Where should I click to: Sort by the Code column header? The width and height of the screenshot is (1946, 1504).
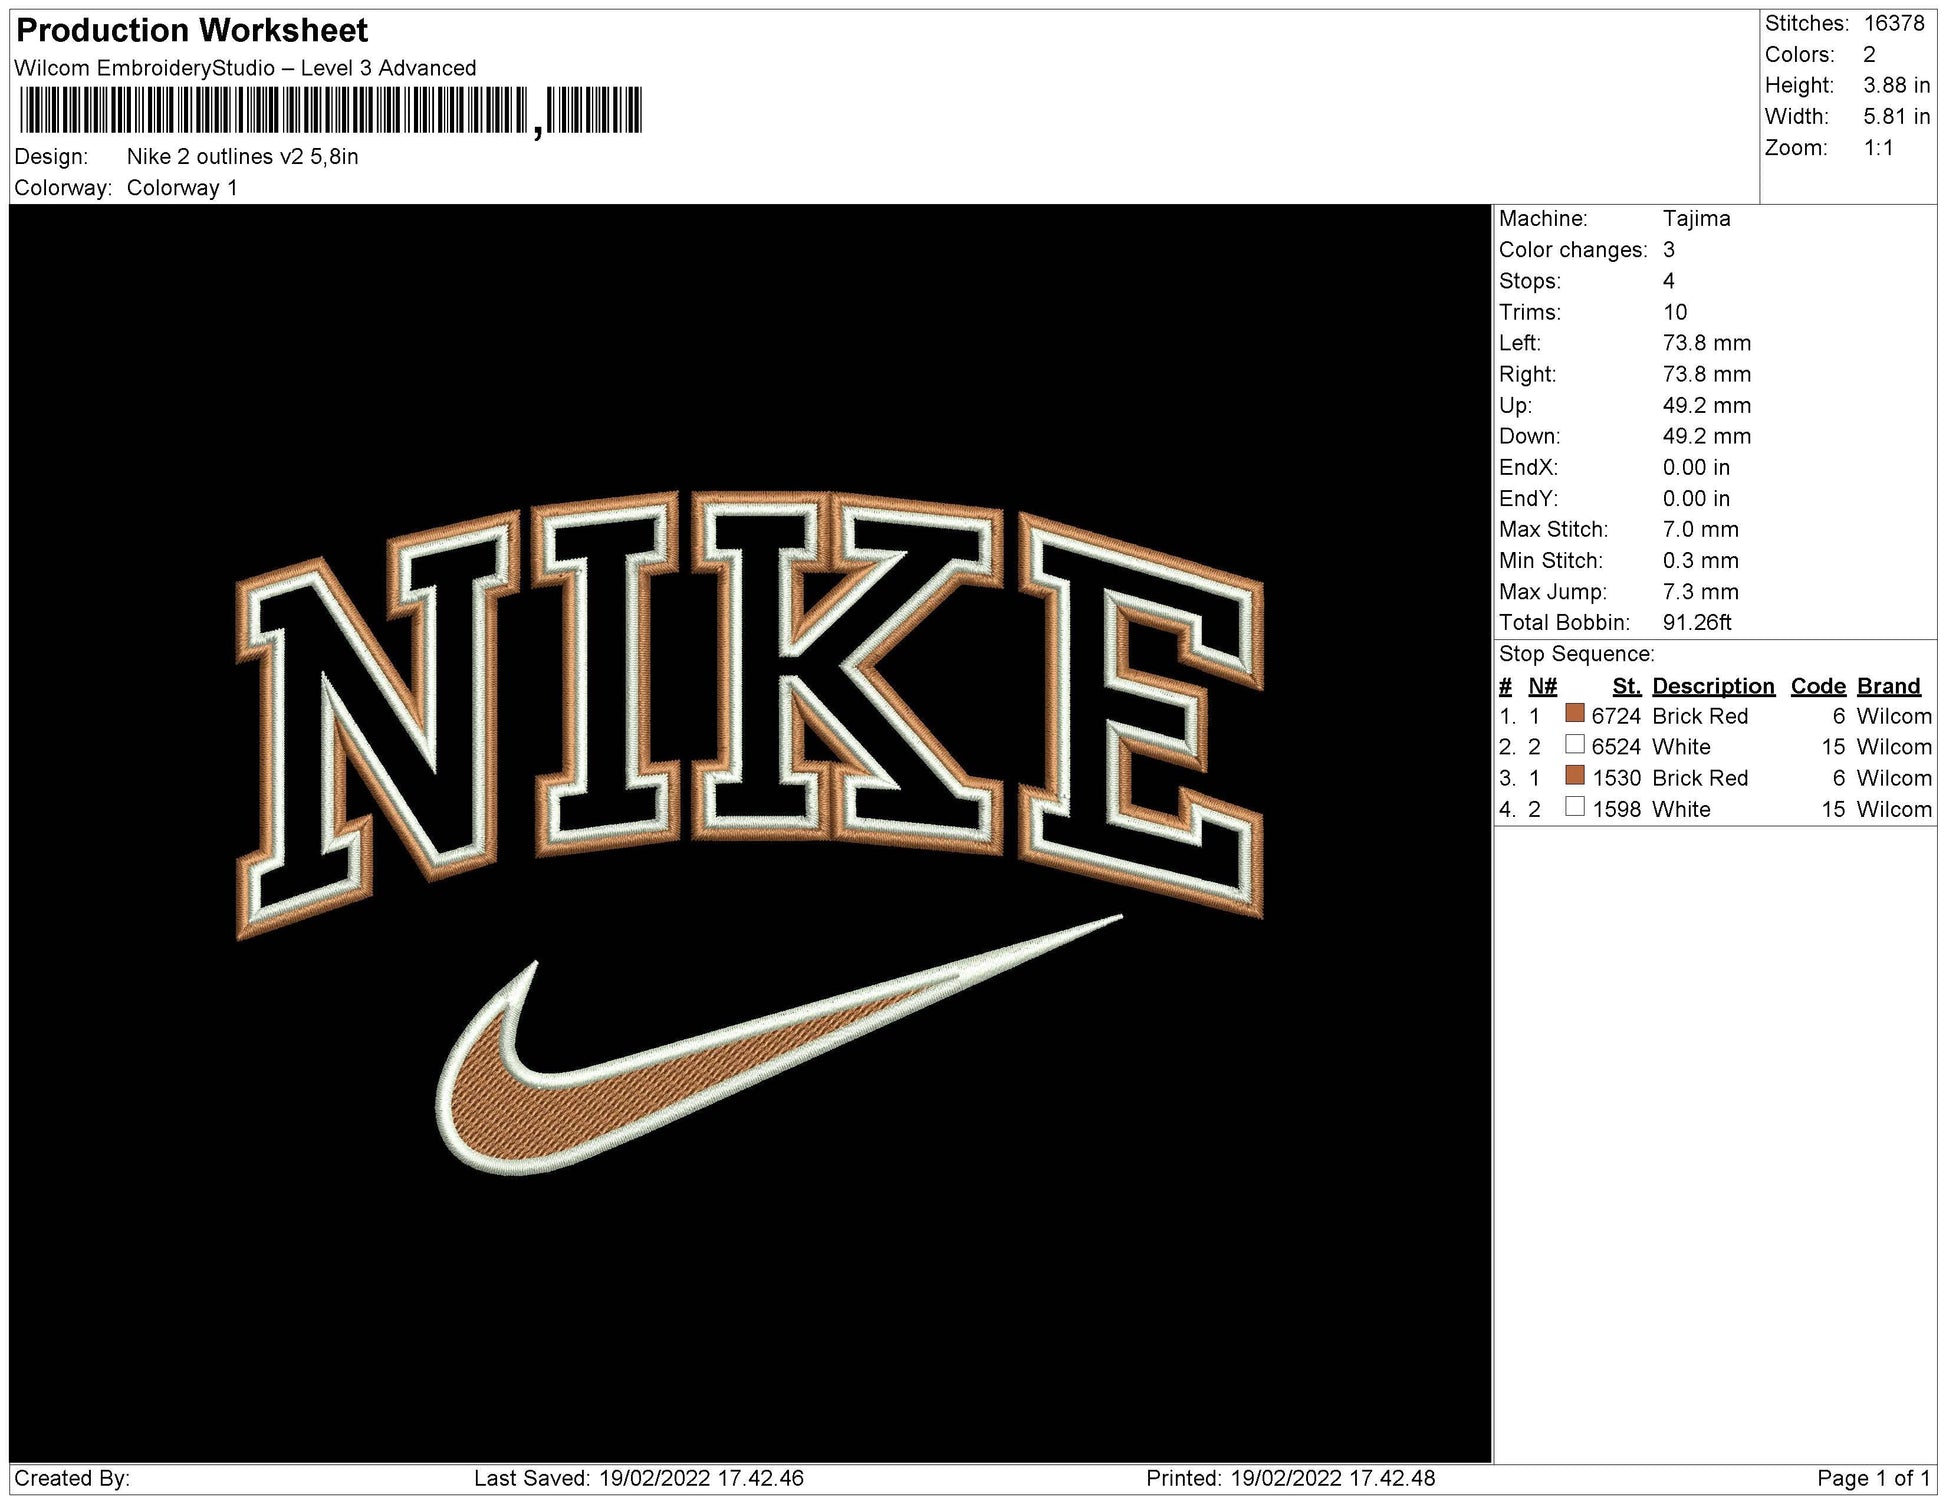coord(1819,686)
